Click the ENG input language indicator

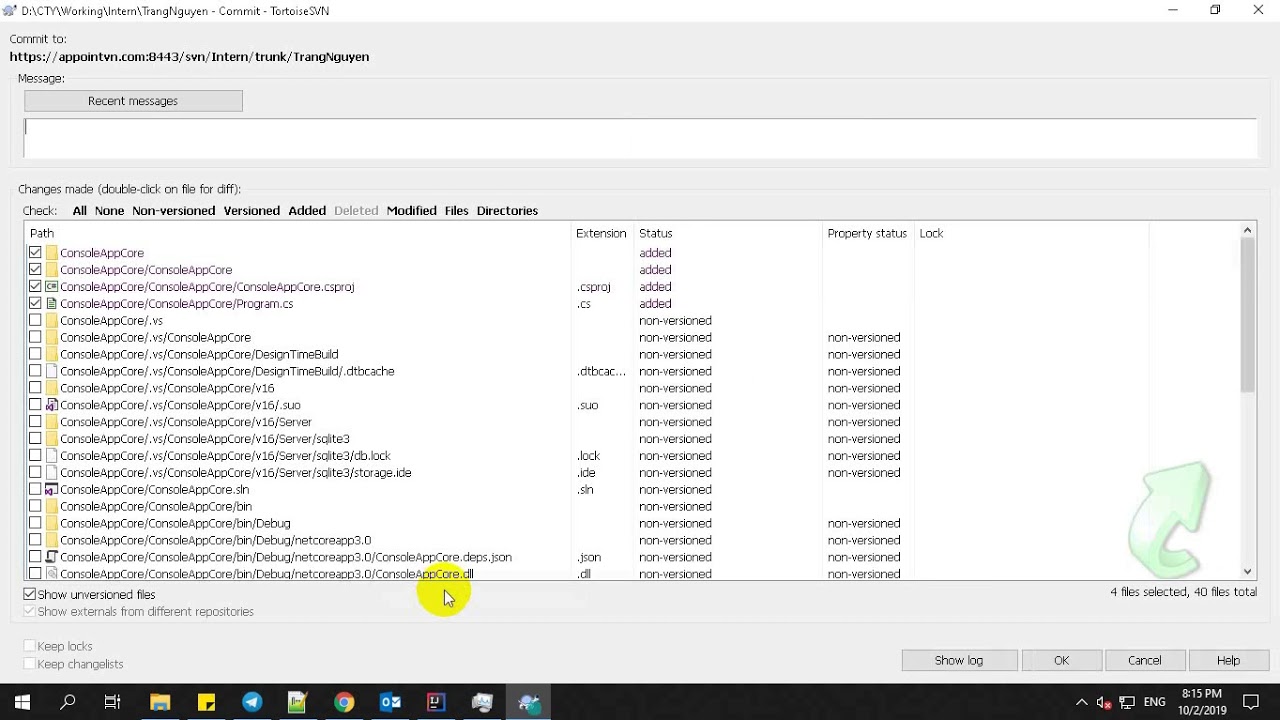point(1155,703)
